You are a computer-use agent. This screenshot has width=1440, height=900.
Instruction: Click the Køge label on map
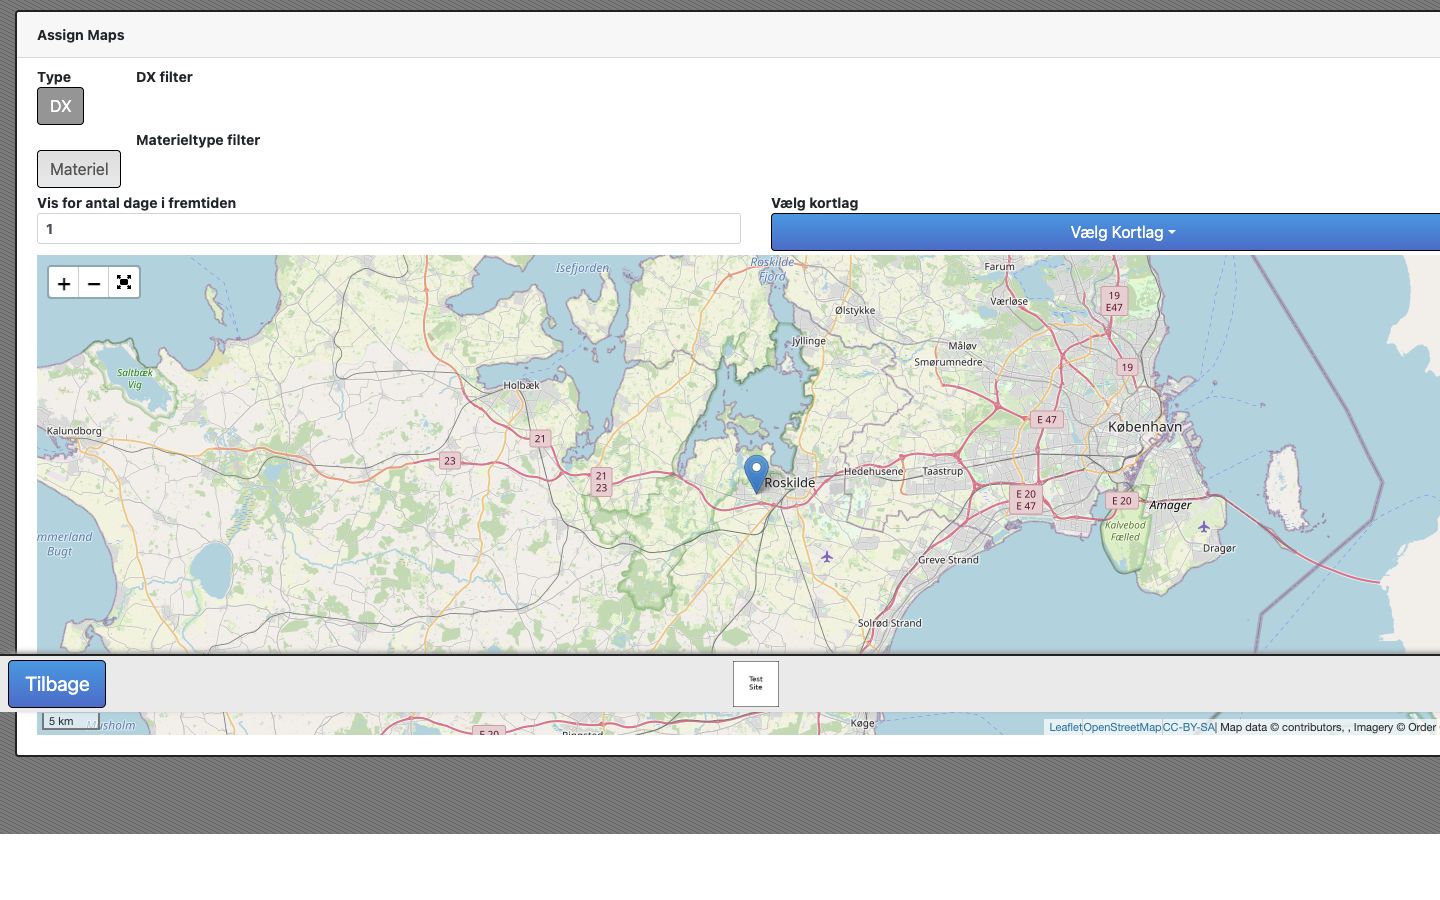[x=863, y=723]
